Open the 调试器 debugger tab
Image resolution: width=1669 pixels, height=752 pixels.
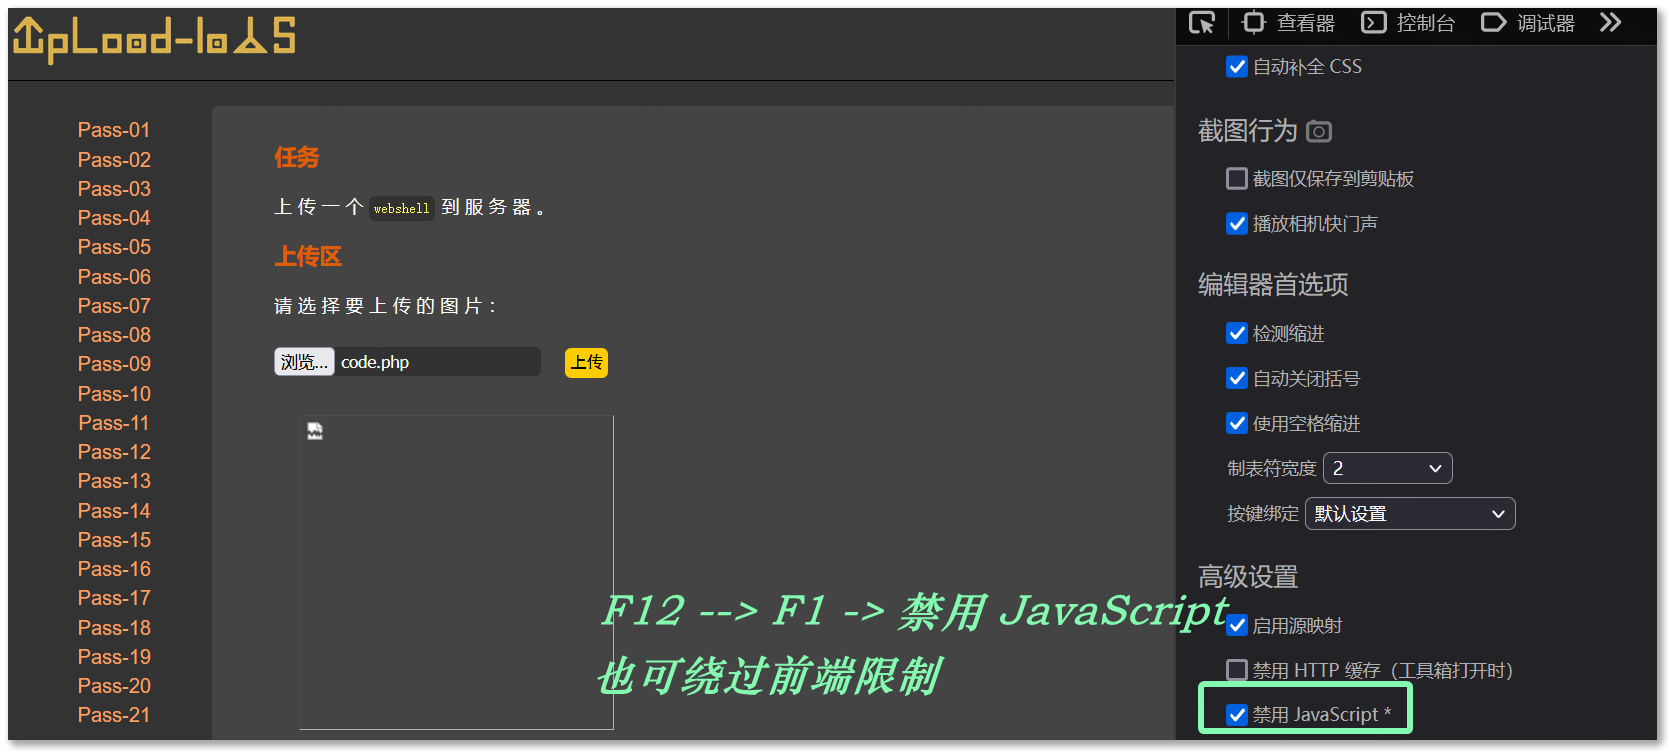point(1528,23)
